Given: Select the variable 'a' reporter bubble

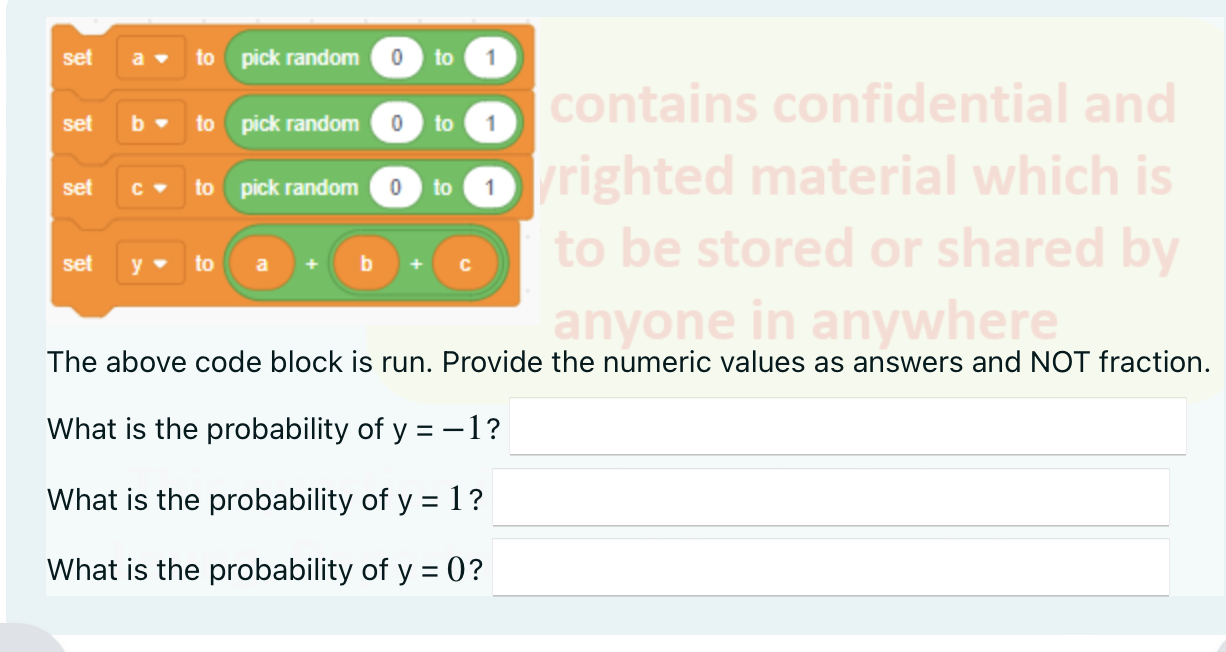Looking at the screenshot, I should (x=262, y=263).
